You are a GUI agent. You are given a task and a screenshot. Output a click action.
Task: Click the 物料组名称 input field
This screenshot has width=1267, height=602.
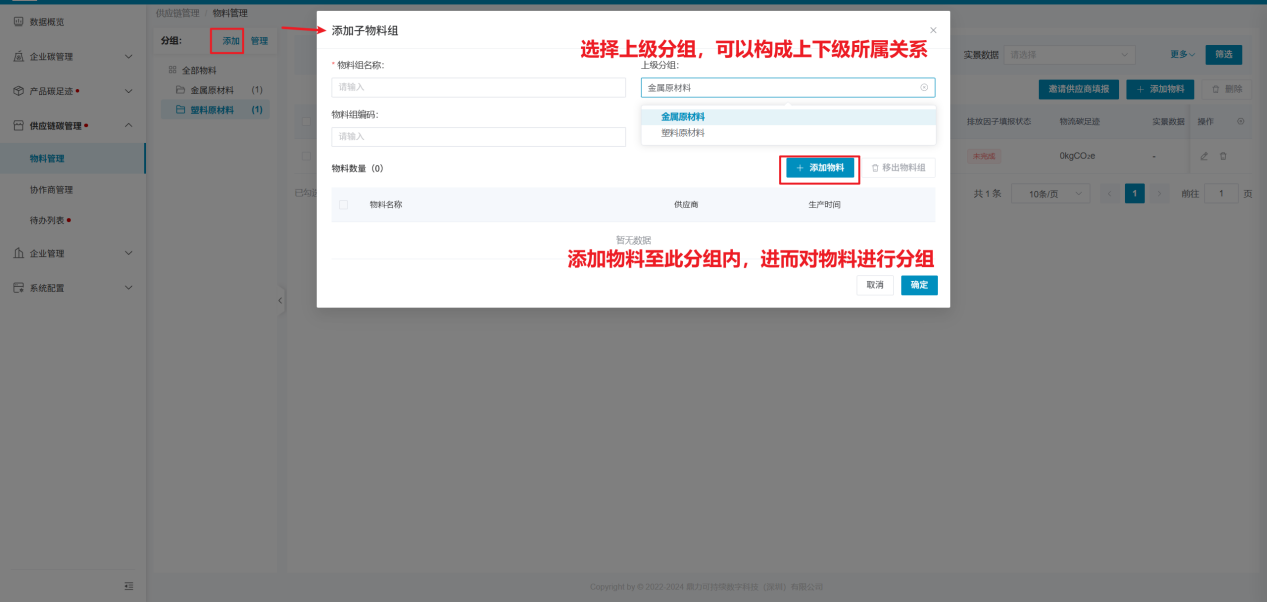click(478, 88)
